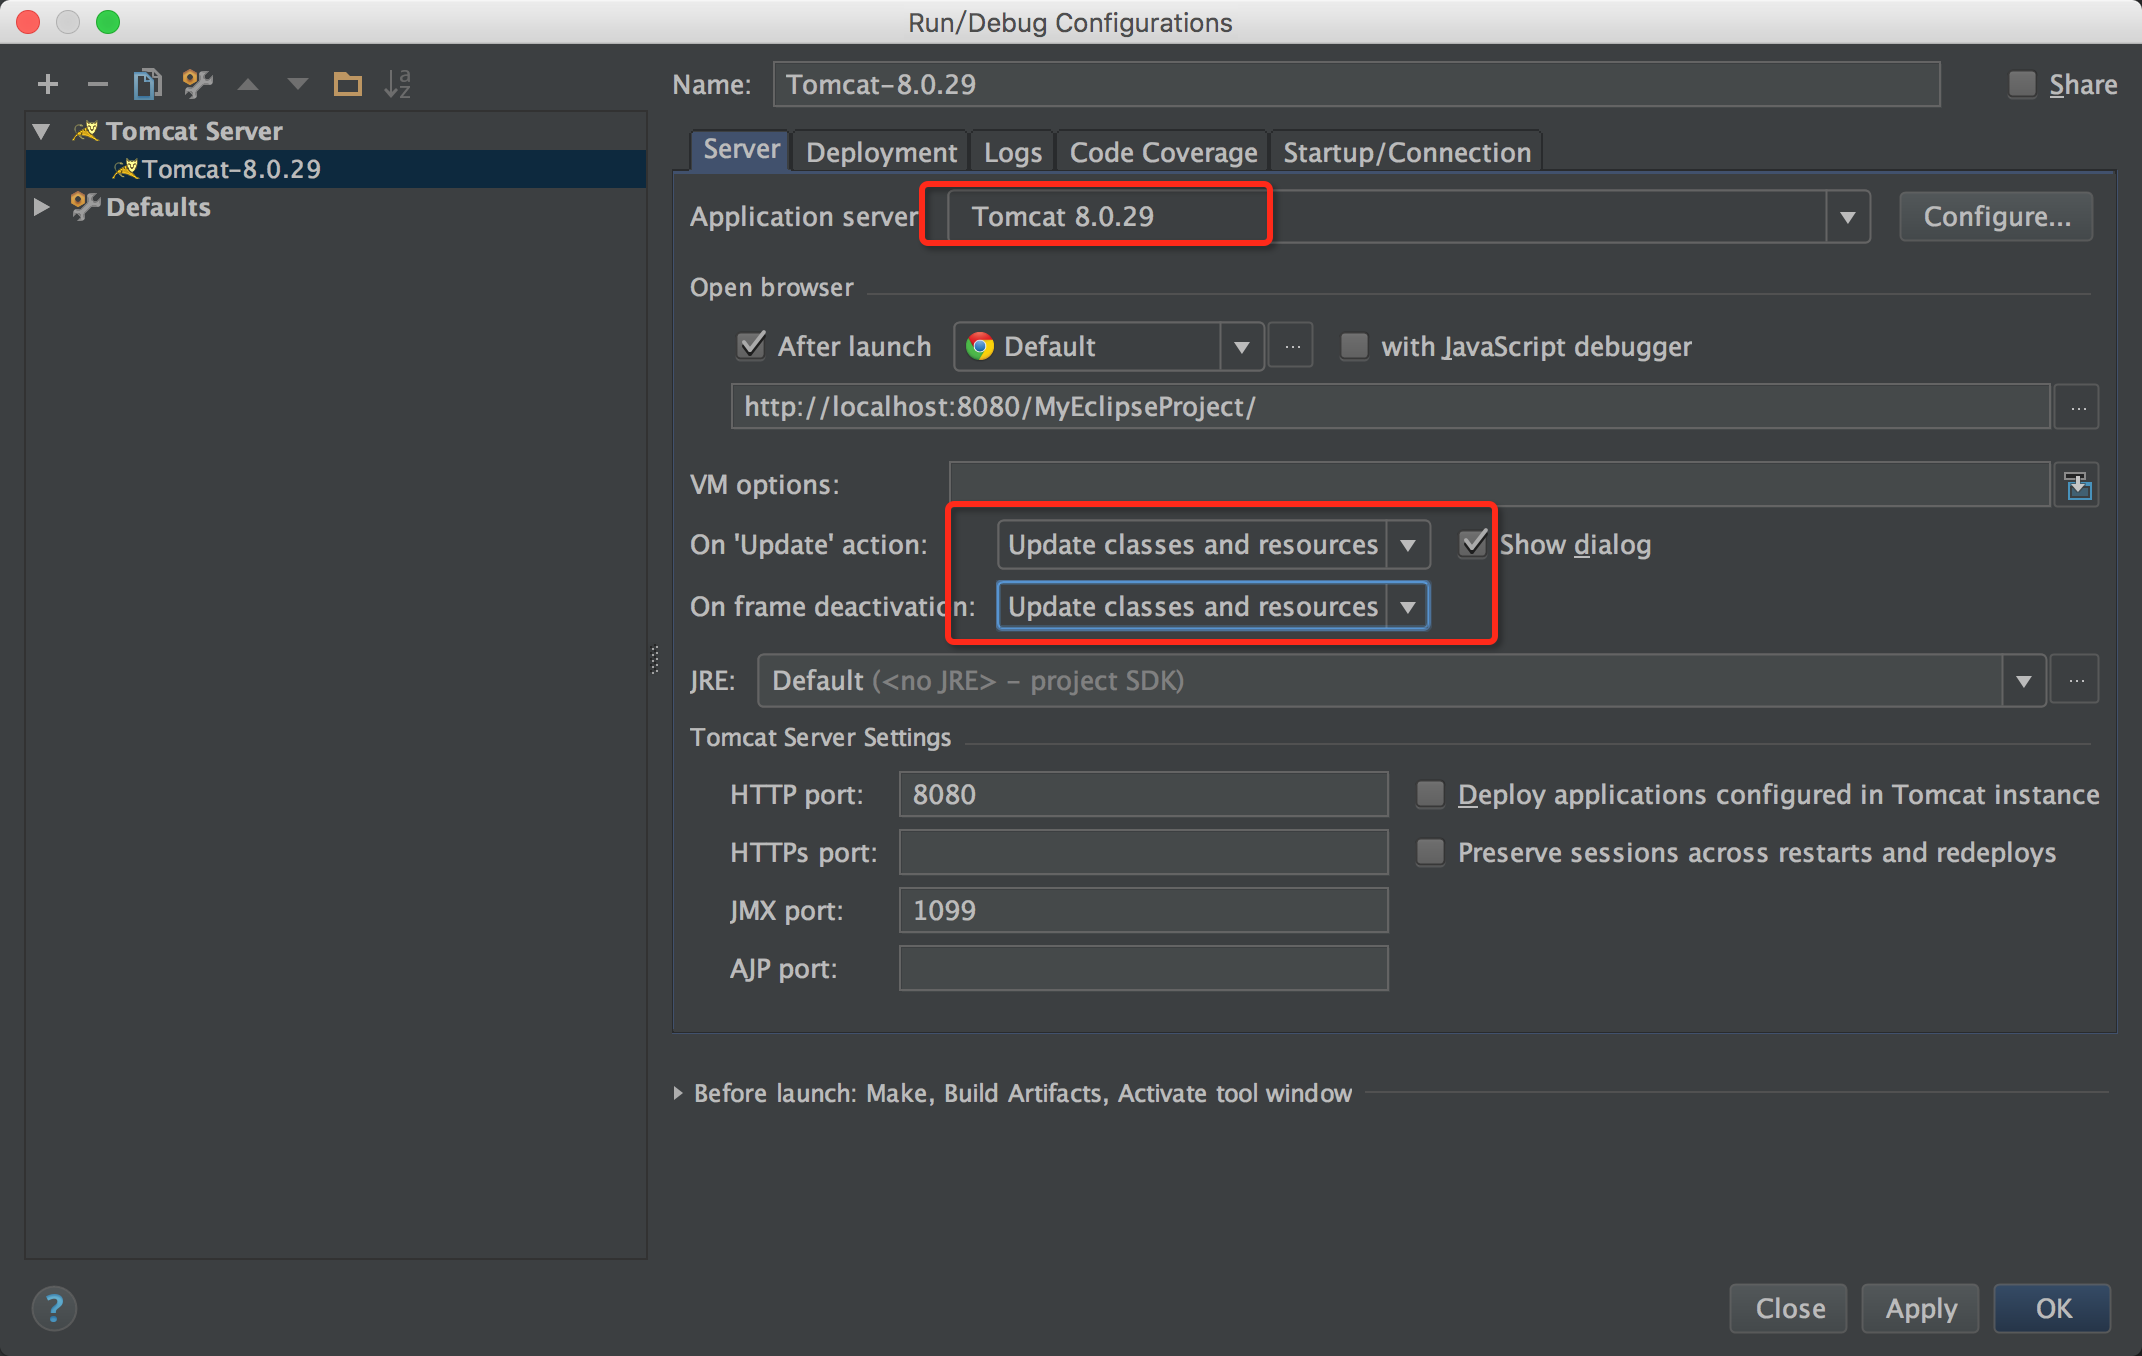Open On 'Update' action dropdown

pos(1407,545)
